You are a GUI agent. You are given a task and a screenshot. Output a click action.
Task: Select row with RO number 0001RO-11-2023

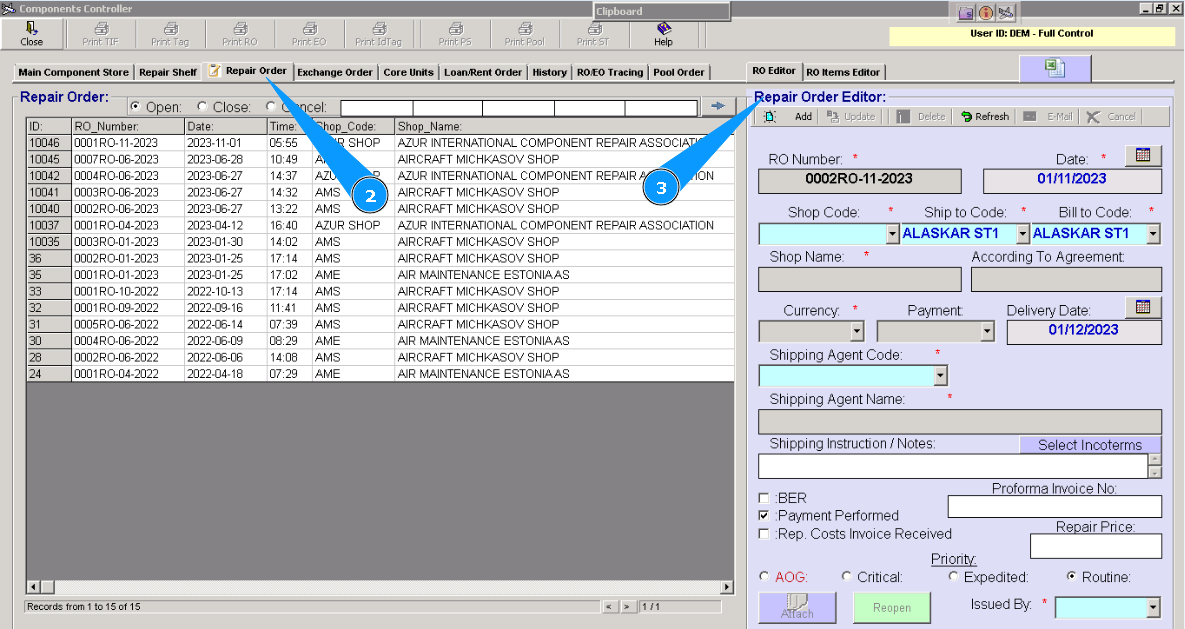pyautogui.click(x=380, y=143)
